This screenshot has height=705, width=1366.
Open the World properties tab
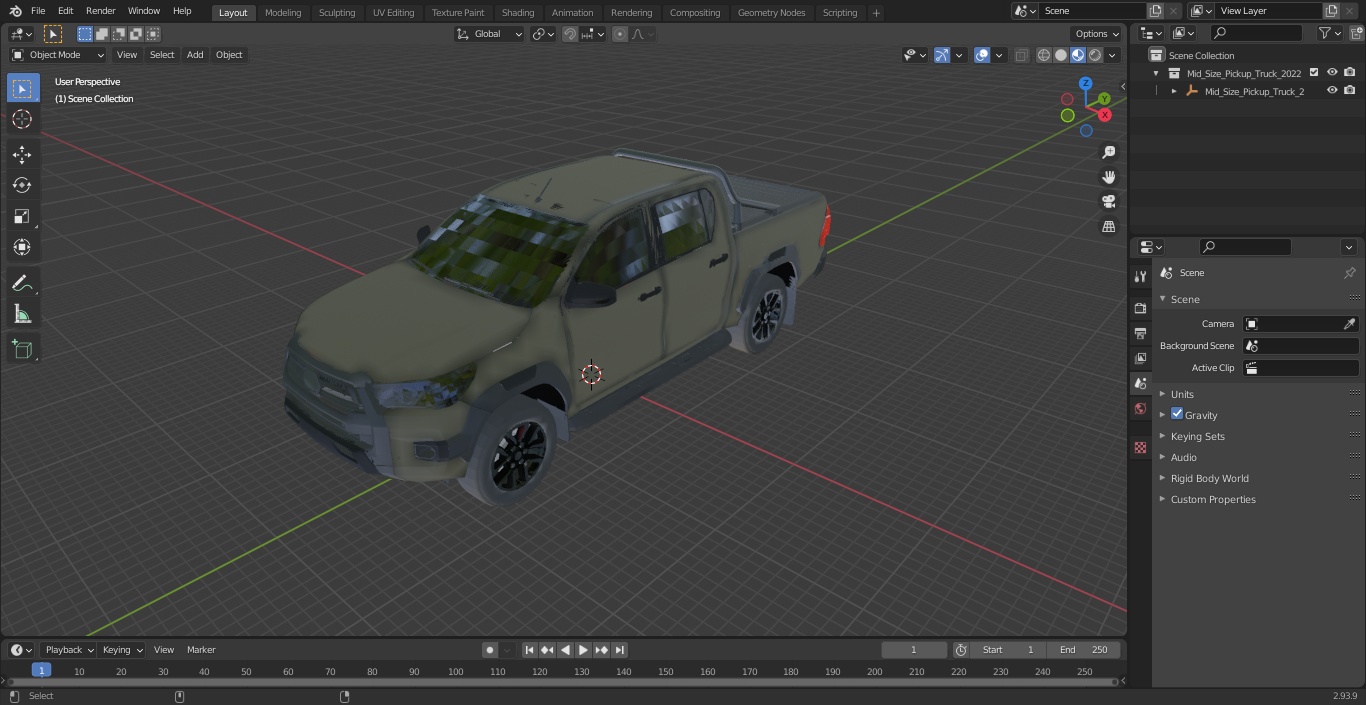pyautogui.click(x=1140, y=408)
